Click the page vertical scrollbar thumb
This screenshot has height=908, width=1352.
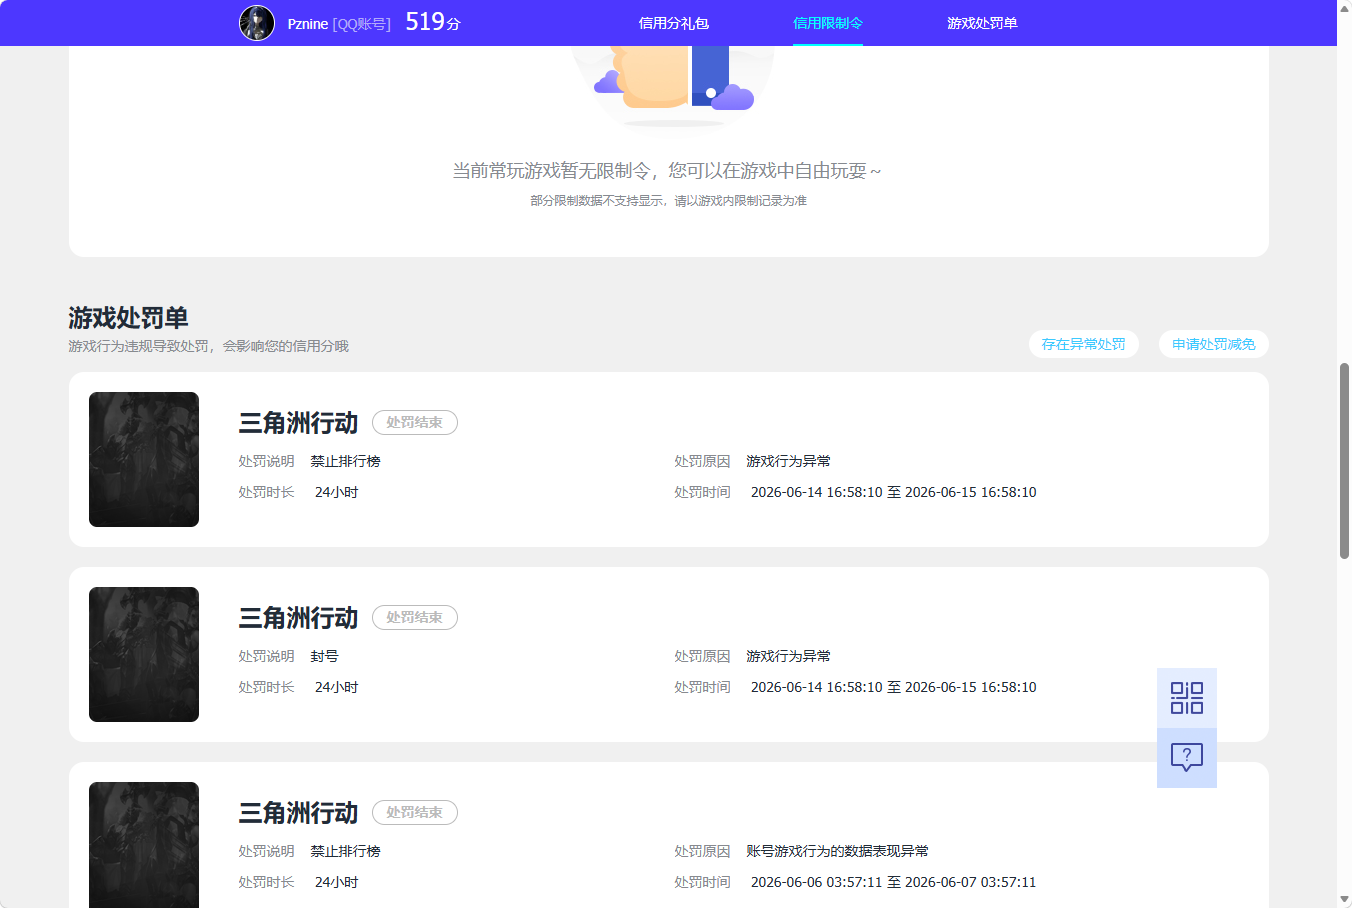[x=1344, y=461]
